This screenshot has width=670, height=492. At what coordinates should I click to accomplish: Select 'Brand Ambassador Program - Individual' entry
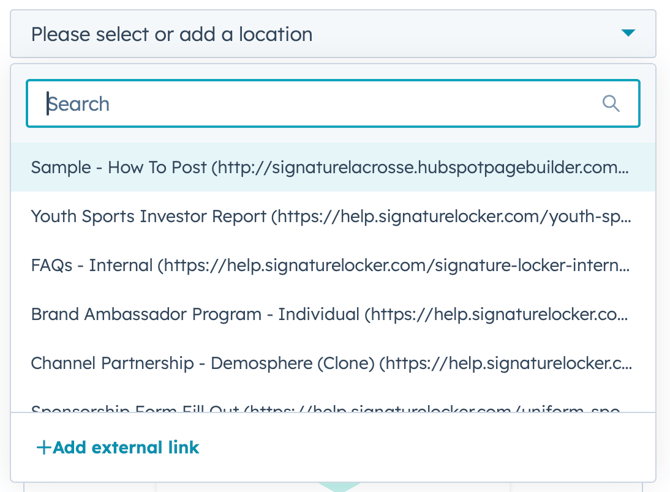tap(330, 314)
